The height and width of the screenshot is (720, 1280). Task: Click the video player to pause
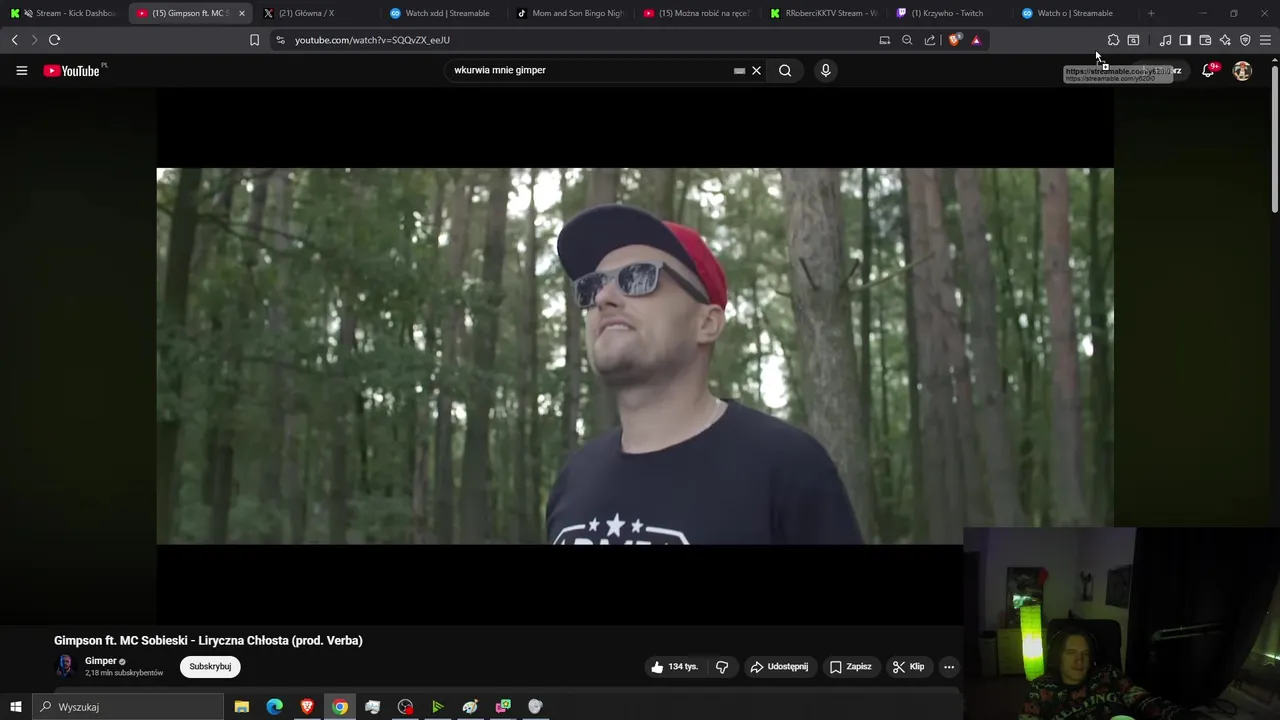point(634,355)
